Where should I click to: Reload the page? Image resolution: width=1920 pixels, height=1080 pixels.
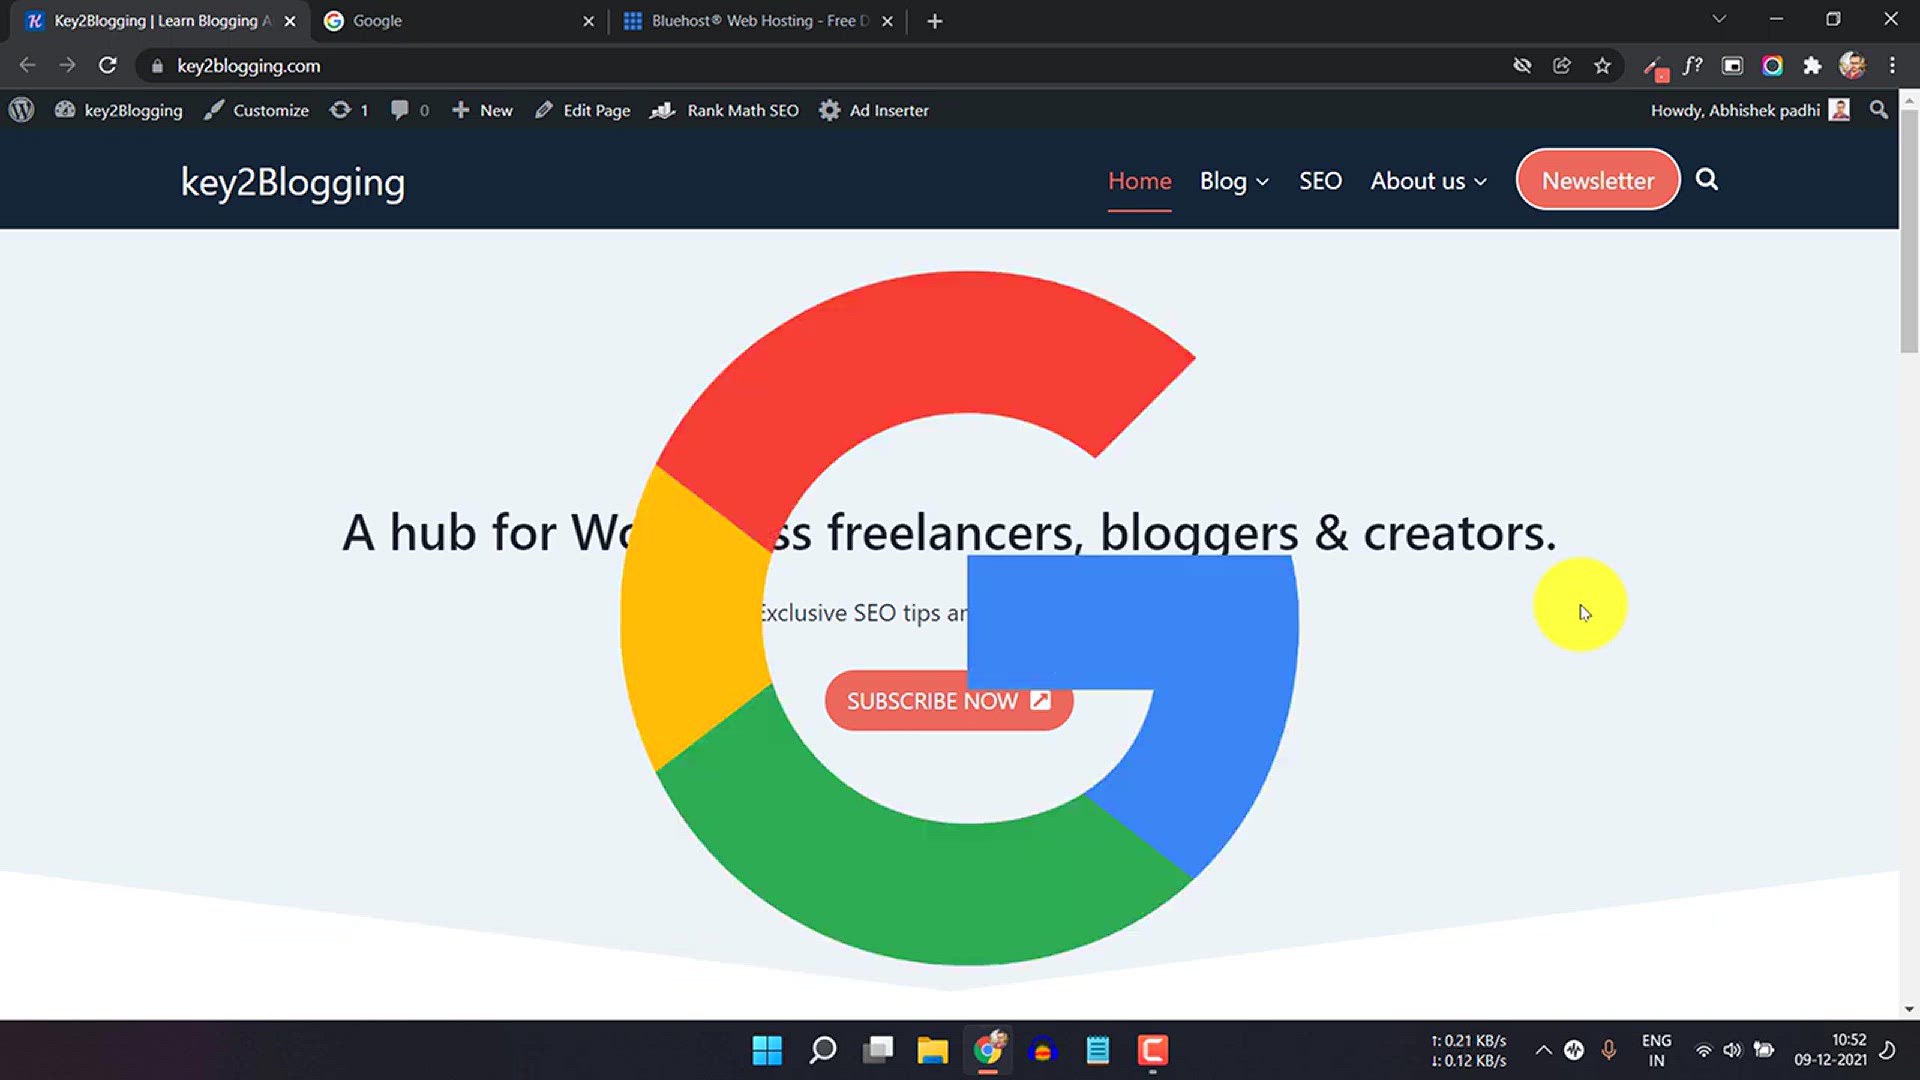pyautogui.click(x=108, y=65)
